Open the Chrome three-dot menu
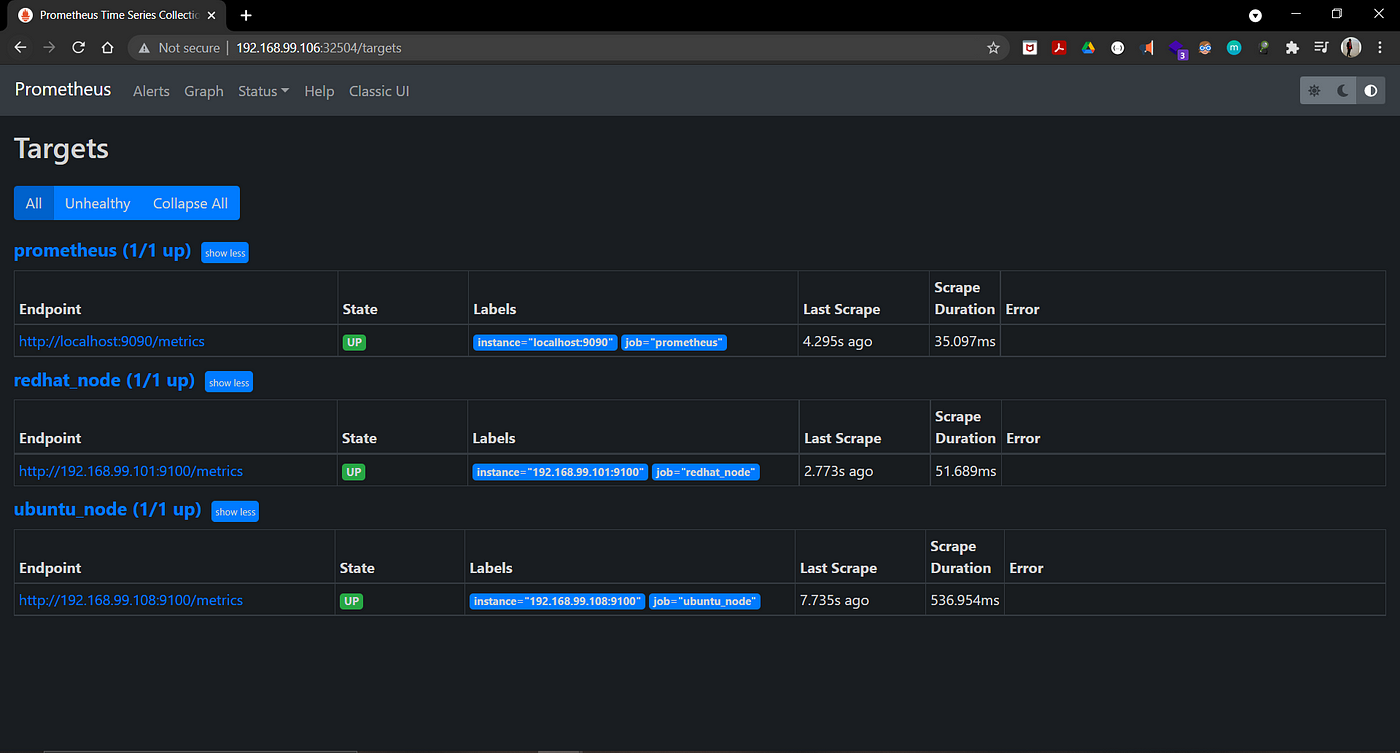This screenshot has width=1400, height=753. (1380, 47)
